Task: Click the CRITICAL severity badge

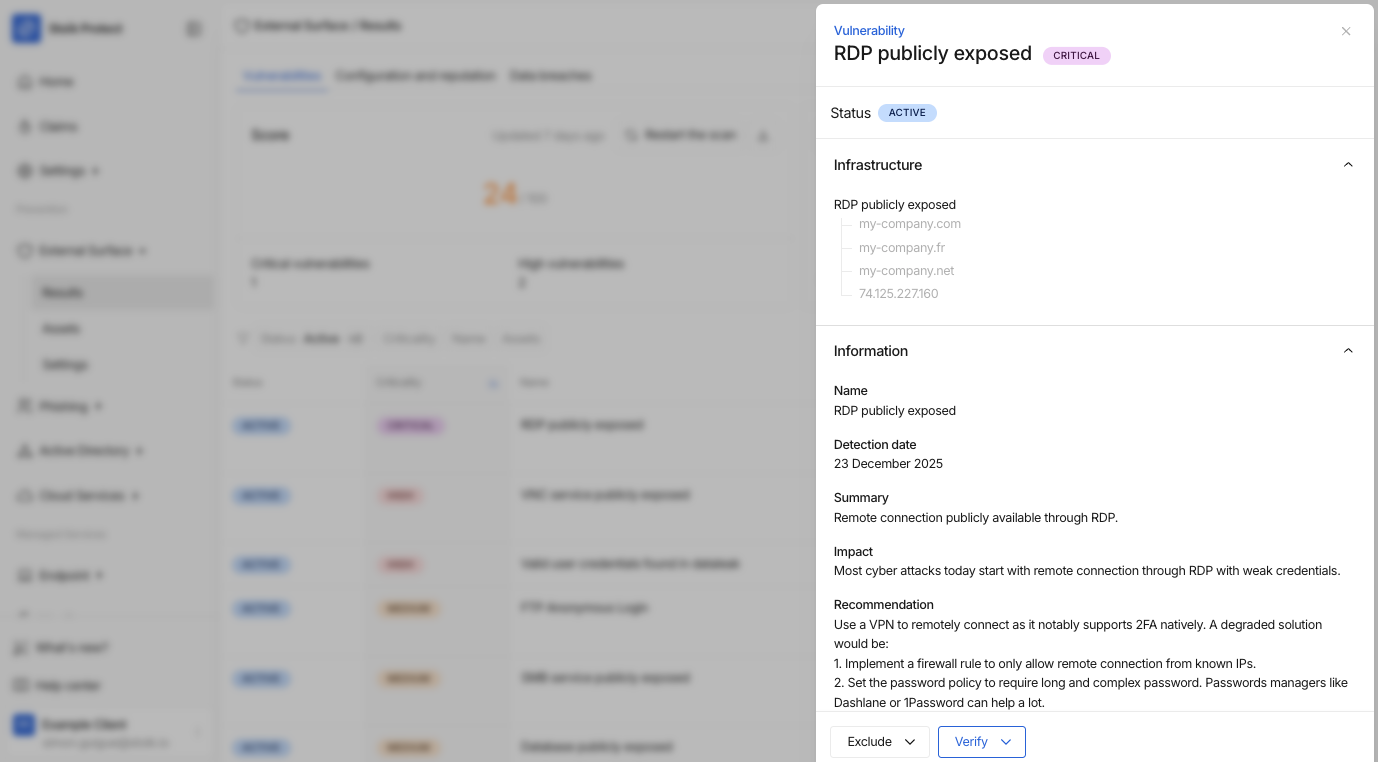Action: click(x=1076, y=56)
